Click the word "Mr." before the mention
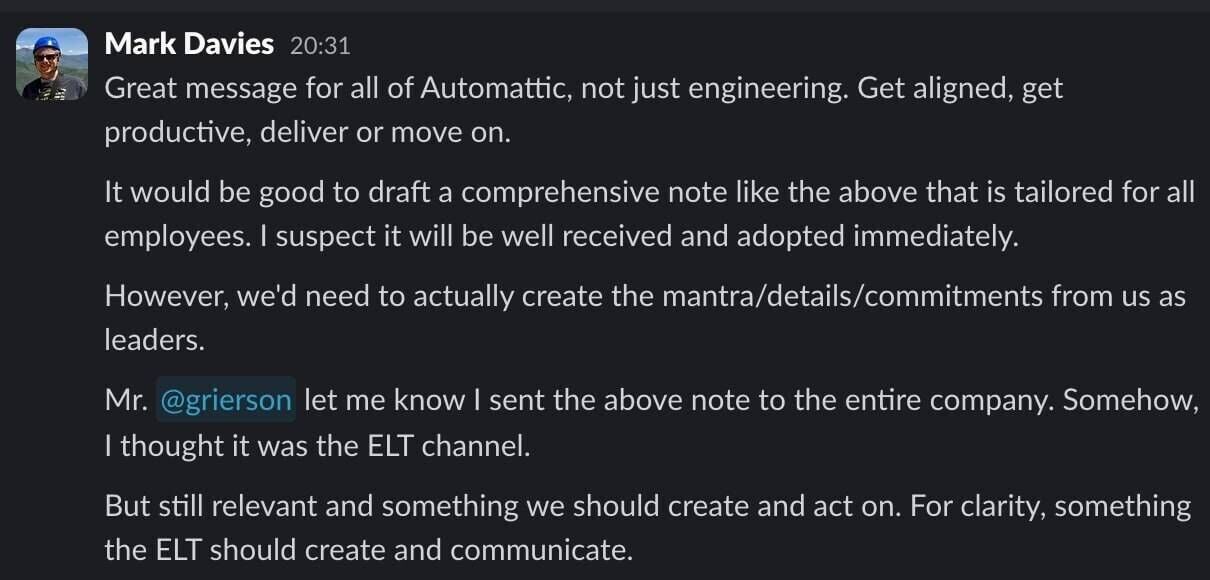Screen dimensions: 1210x580 pos(125,400)
